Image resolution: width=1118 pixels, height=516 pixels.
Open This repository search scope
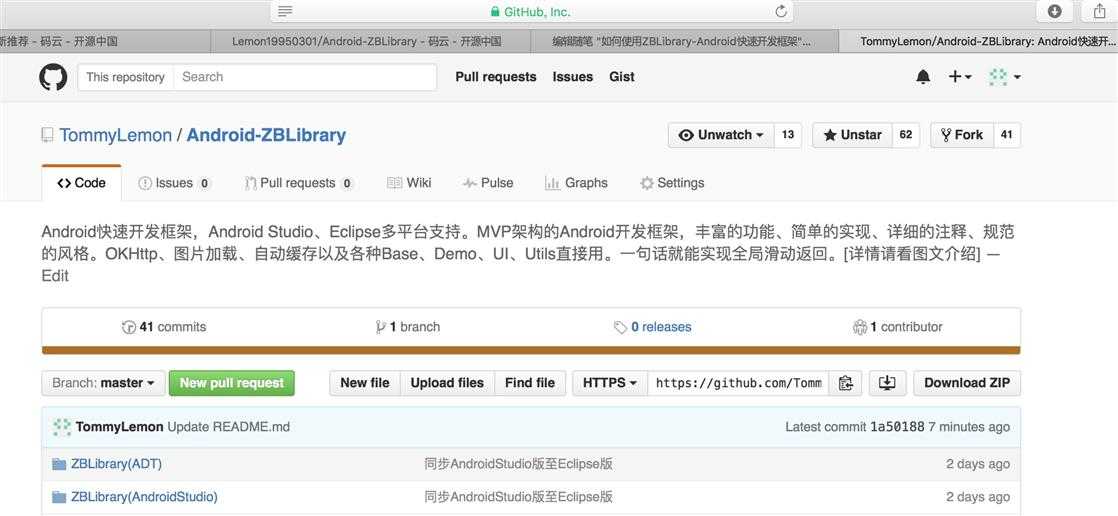[x=125, y=77]
